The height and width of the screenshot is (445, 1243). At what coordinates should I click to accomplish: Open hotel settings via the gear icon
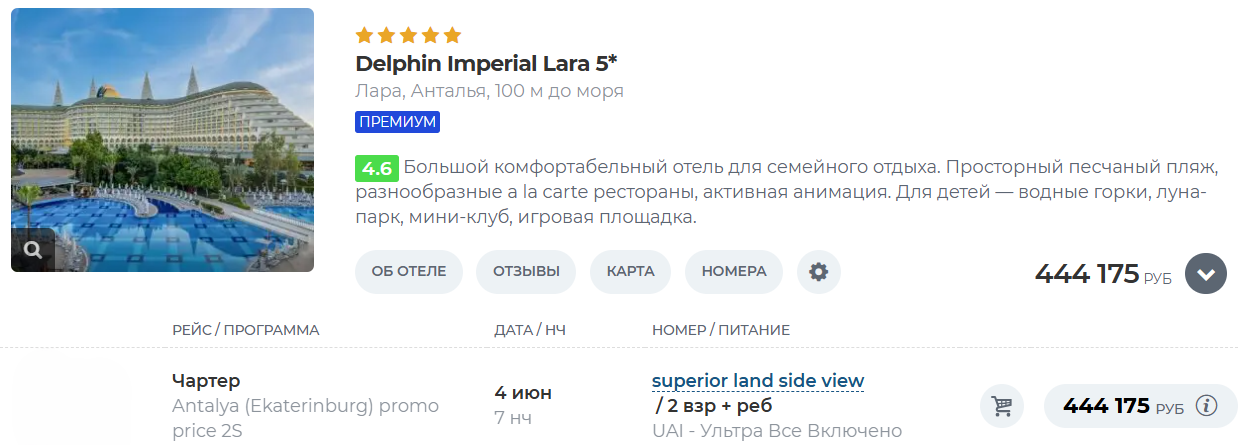pyautogui.click(x=818, y=271)
